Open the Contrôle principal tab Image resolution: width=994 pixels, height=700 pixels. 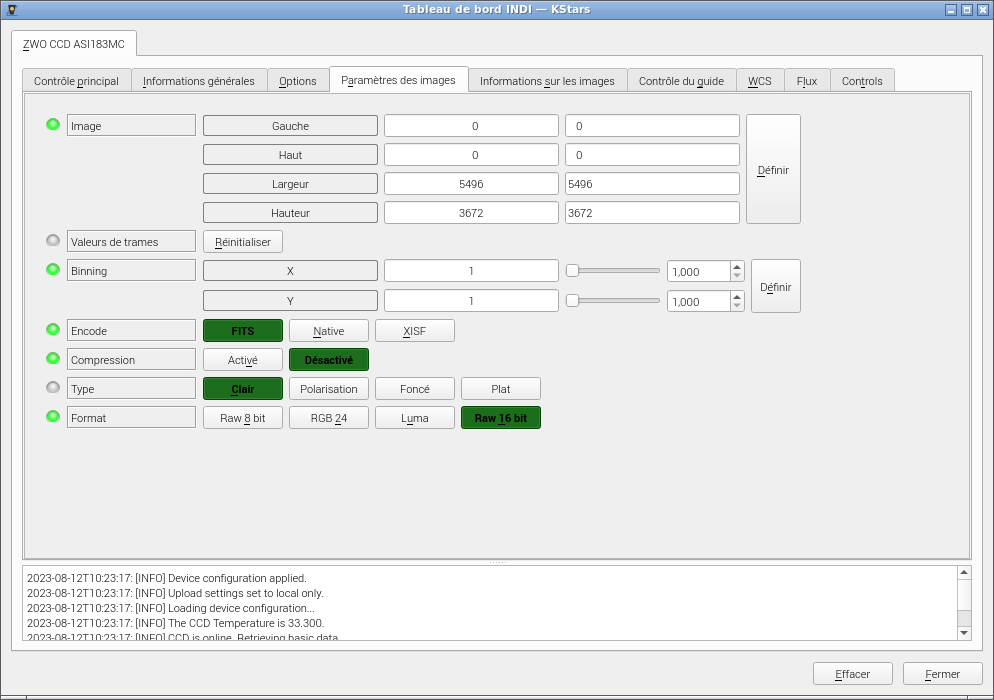click(76, 81)
